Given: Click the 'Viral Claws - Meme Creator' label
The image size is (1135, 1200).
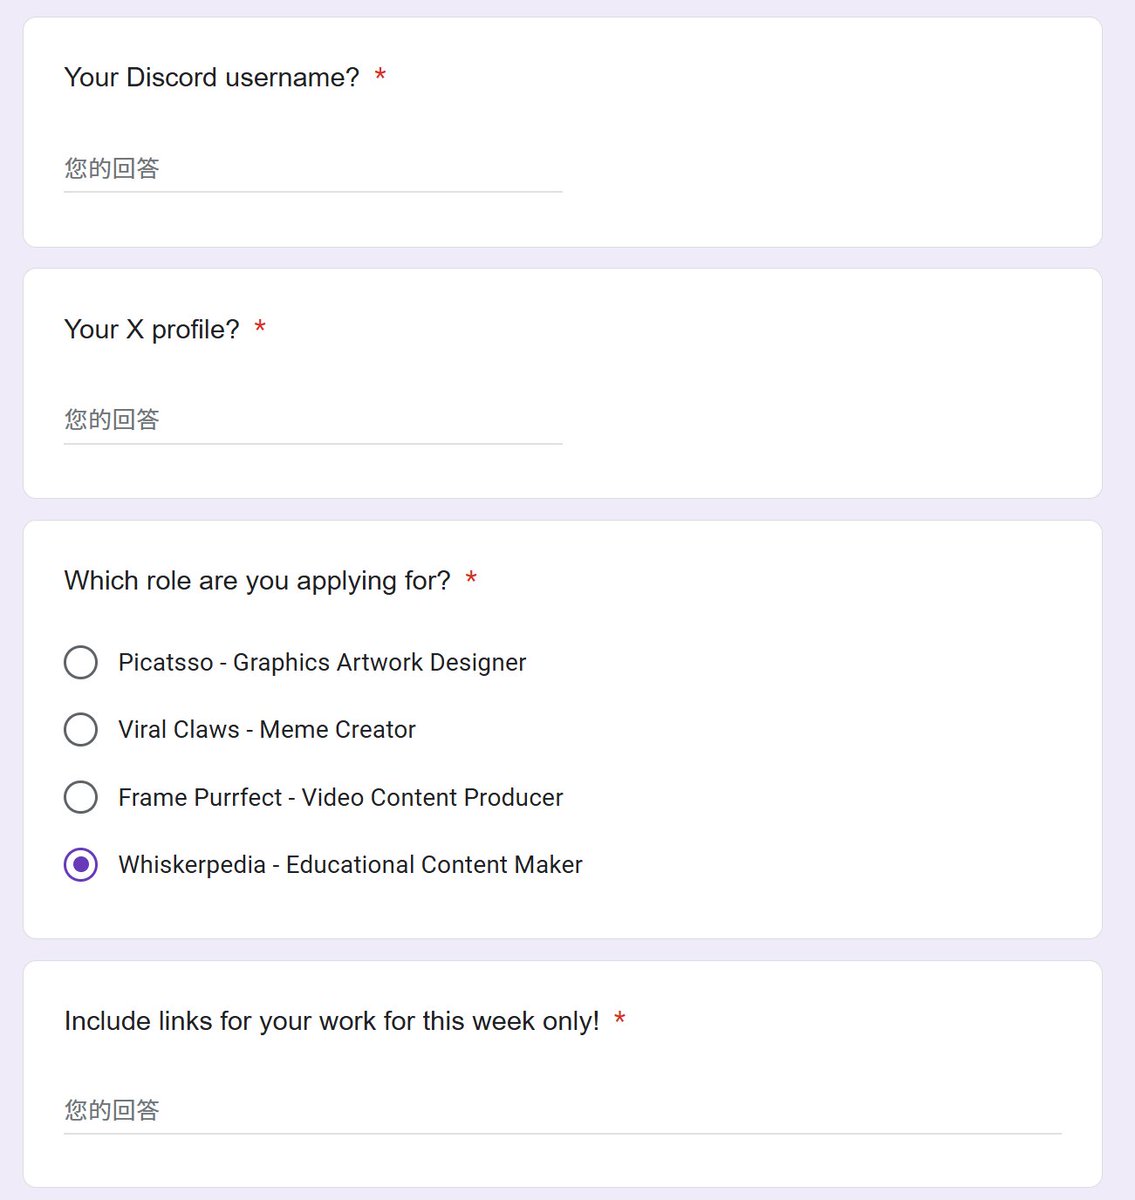Looking at the screenshot, I should (267, 730).
